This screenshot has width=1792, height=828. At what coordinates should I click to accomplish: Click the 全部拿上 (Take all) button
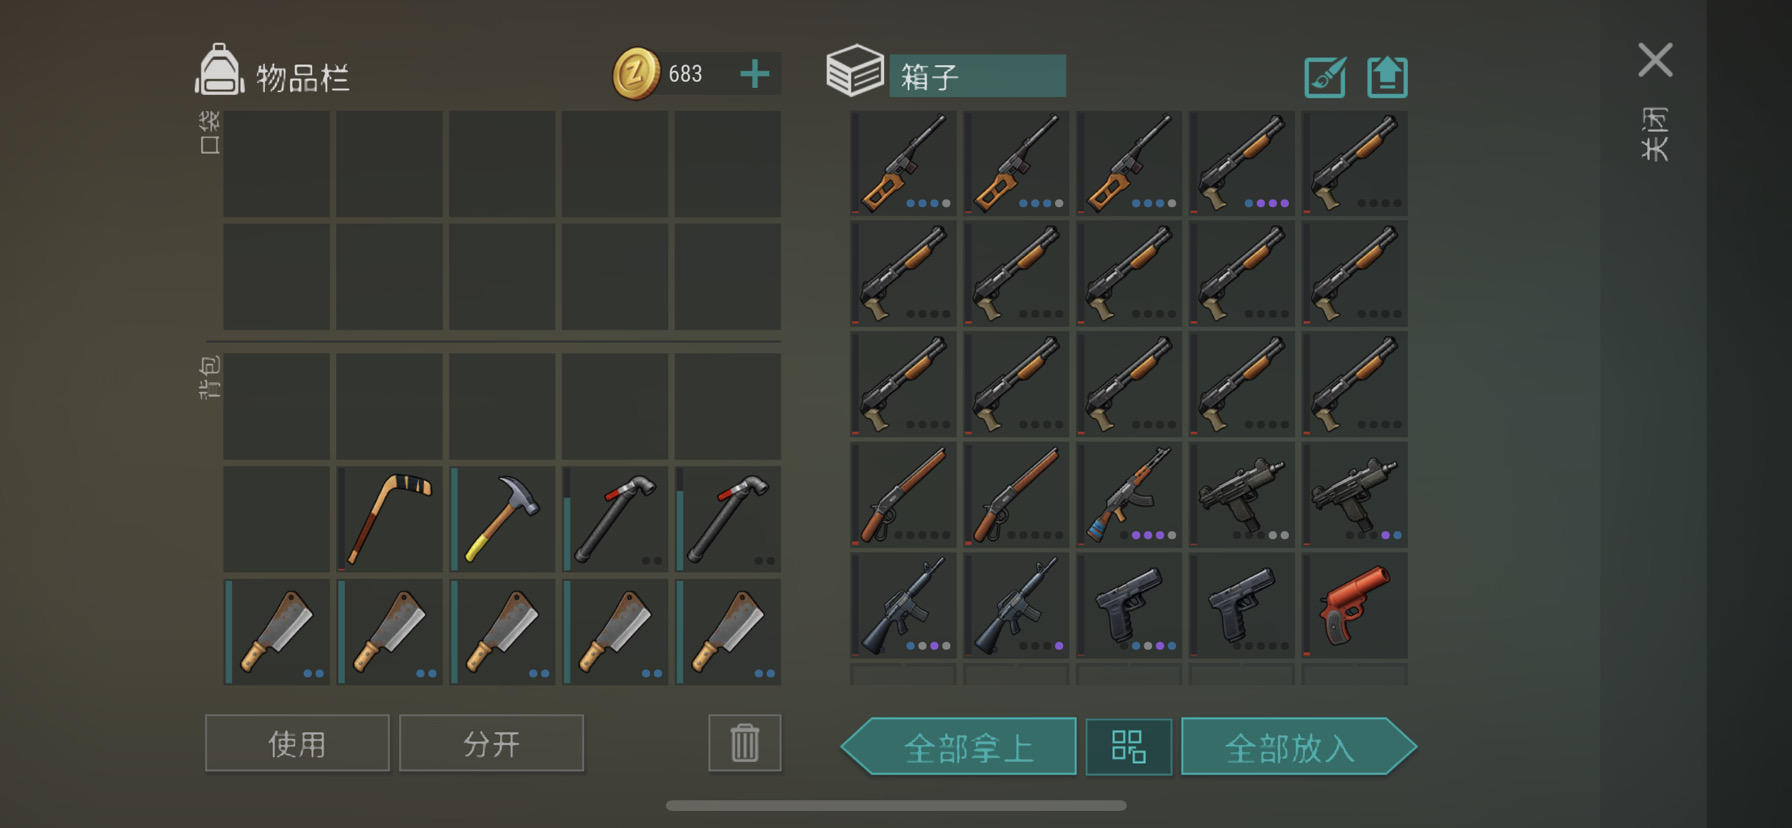[x=959, y=747]
